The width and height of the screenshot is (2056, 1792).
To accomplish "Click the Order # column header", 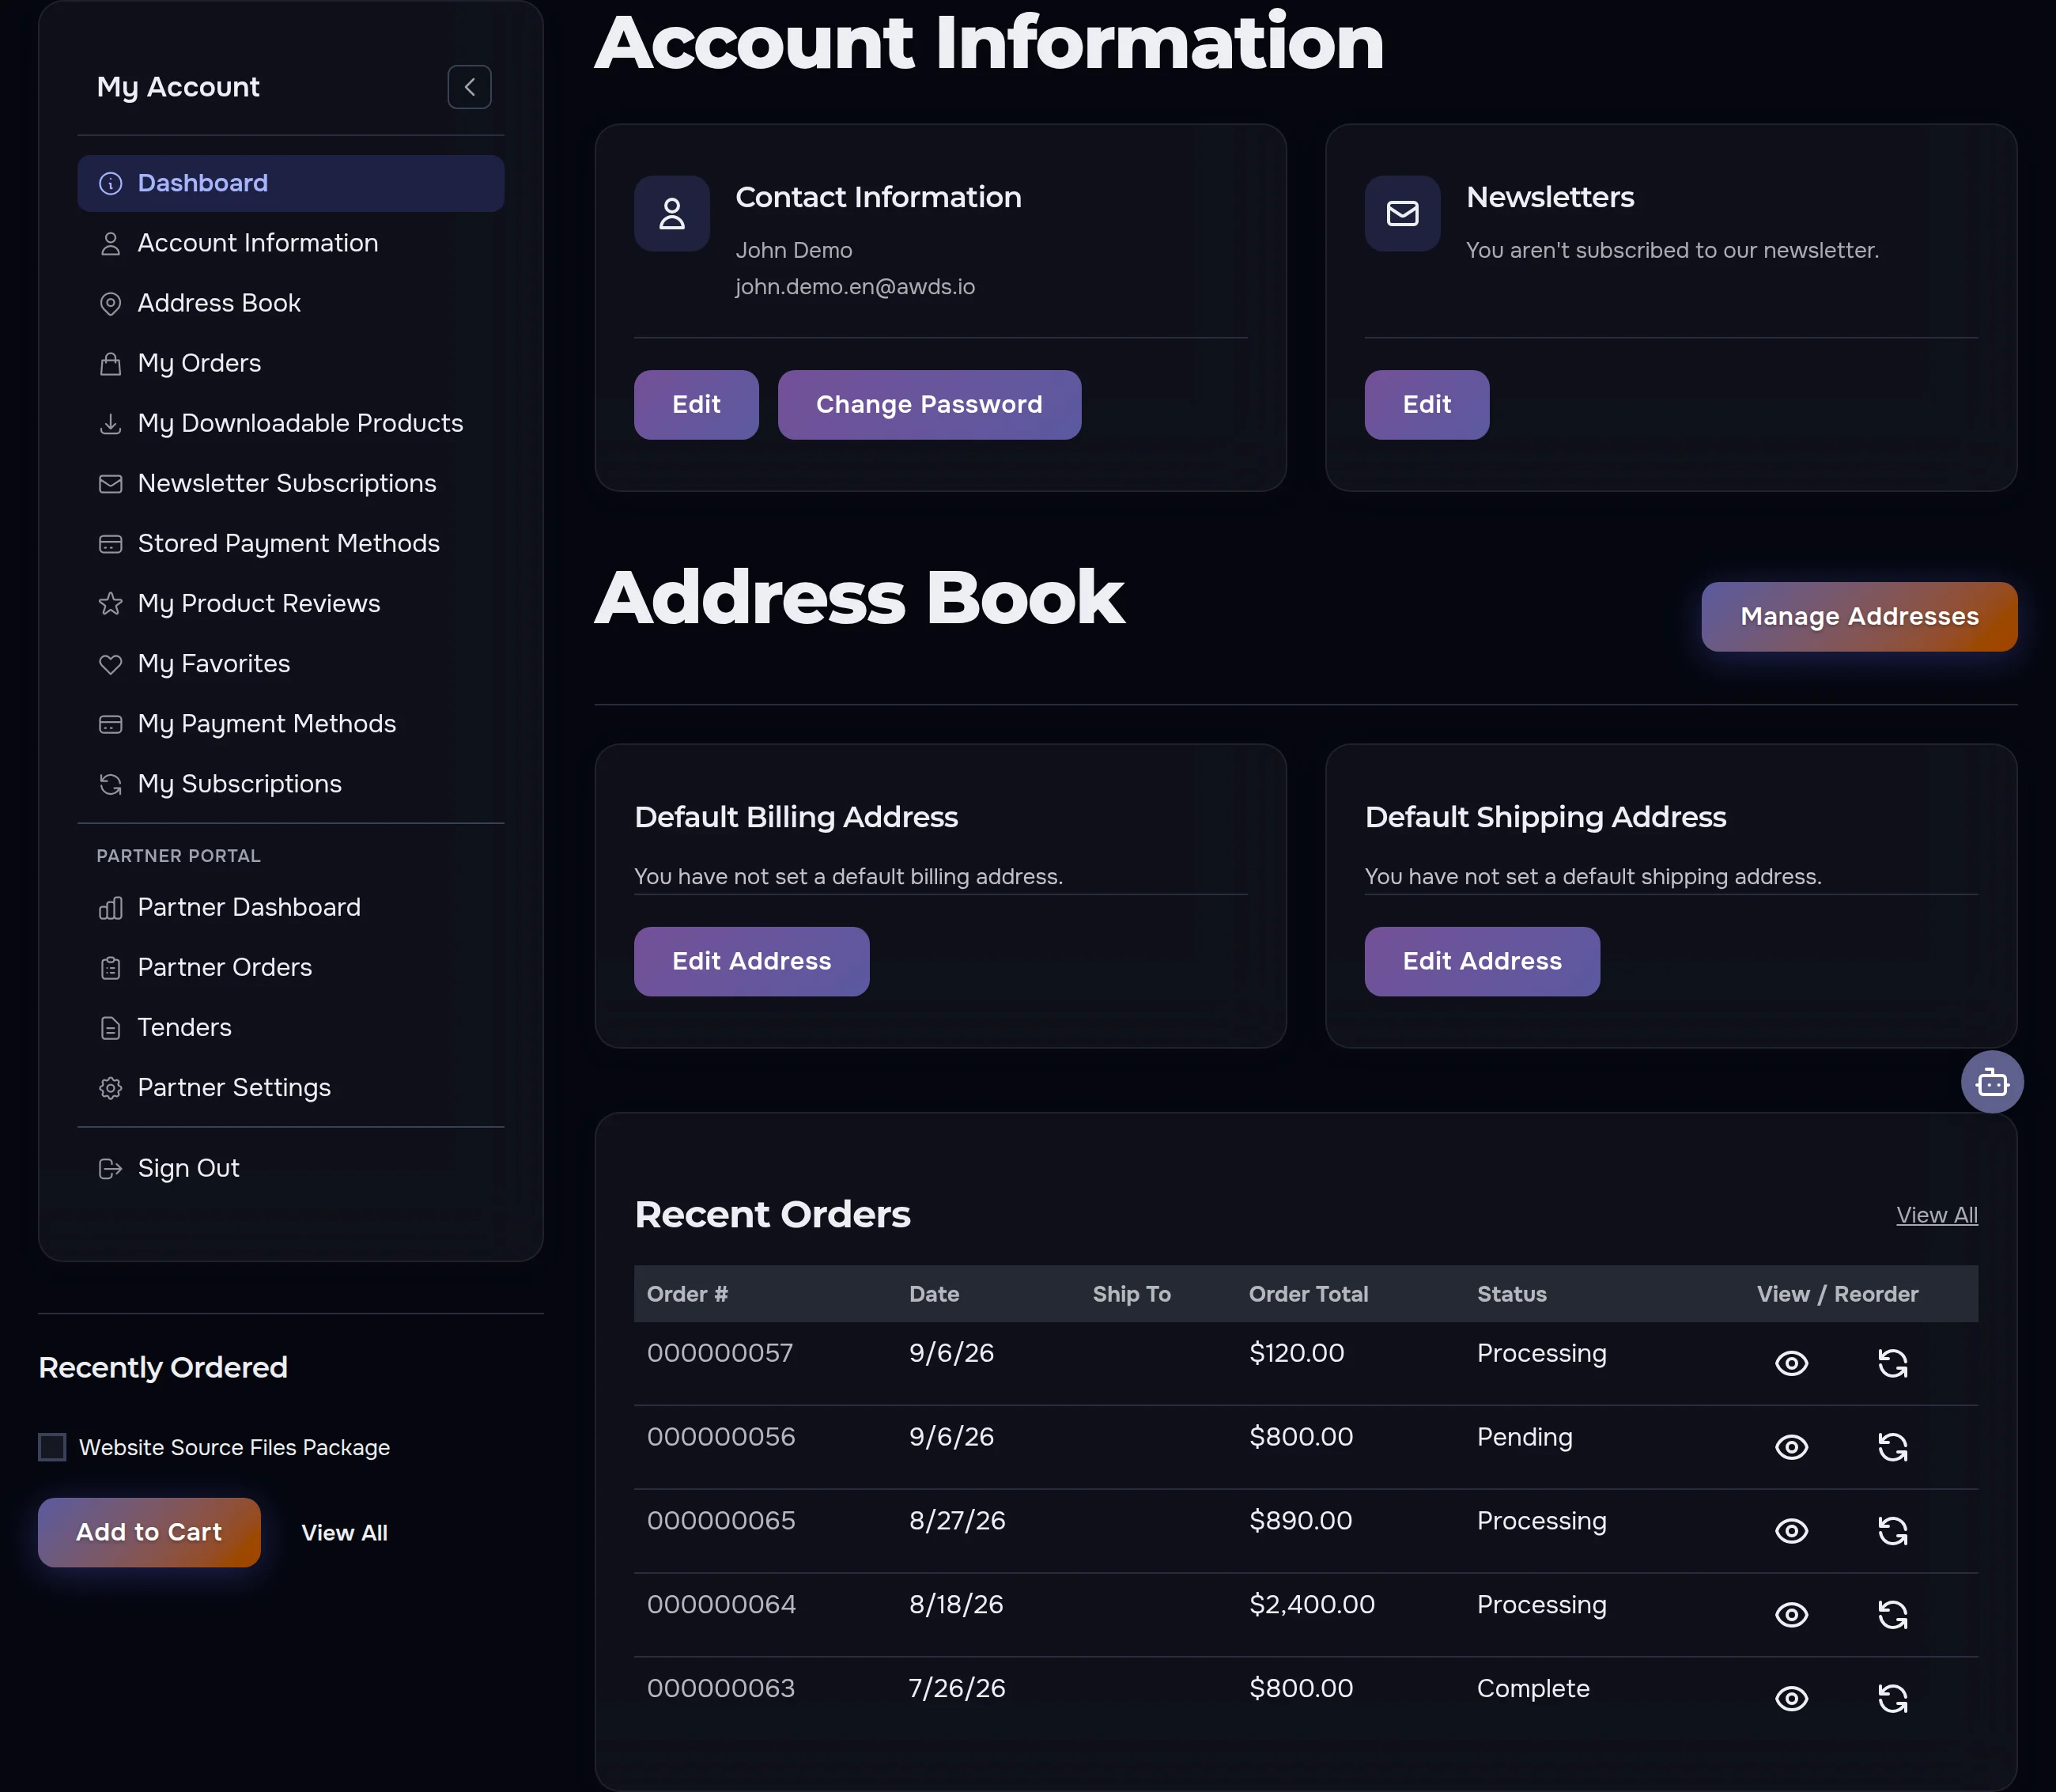I will 687,1294.
